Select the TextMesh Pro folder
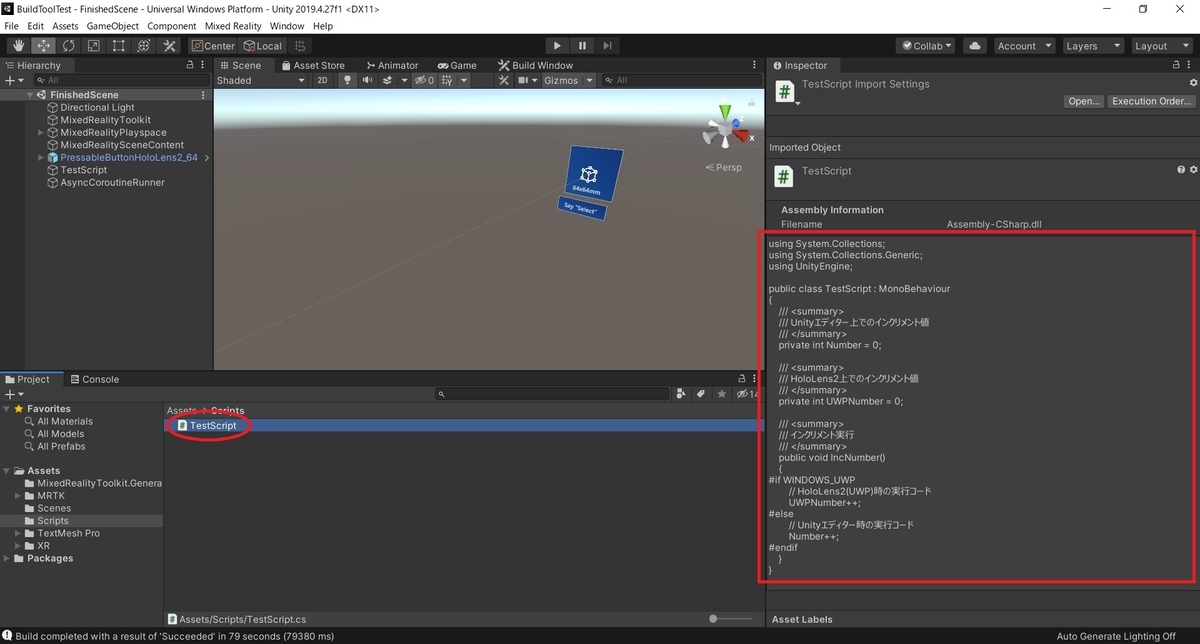This screenshot has width=1200, height=644. (x=68, y=533)
